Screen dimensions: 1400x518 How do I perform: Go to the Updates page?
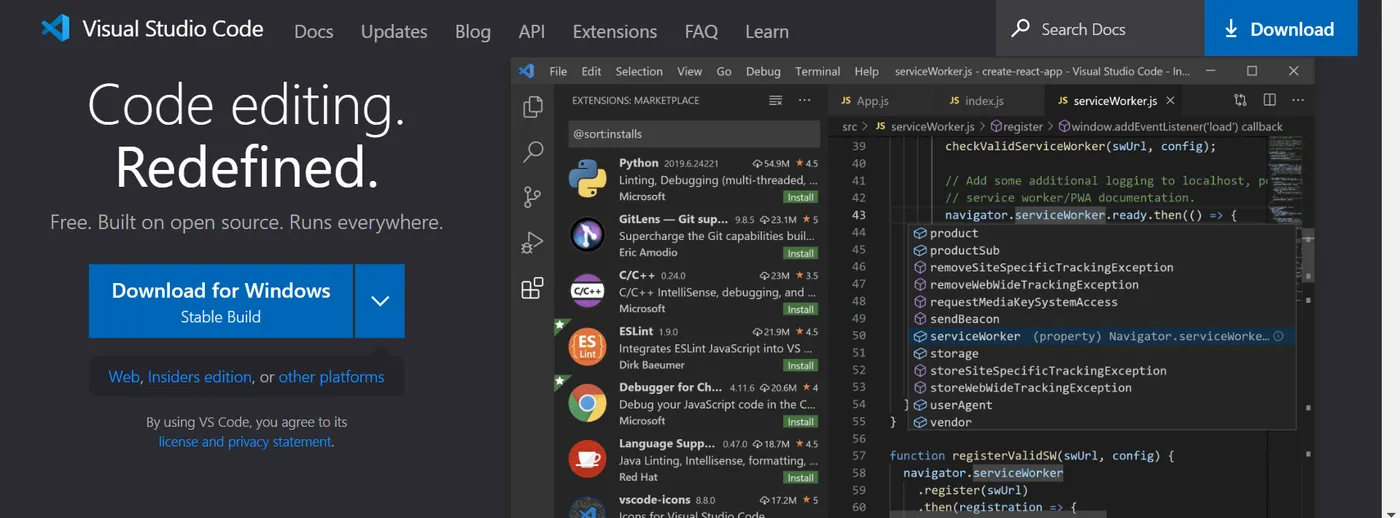pyautogui.click(x=394, y=31)
